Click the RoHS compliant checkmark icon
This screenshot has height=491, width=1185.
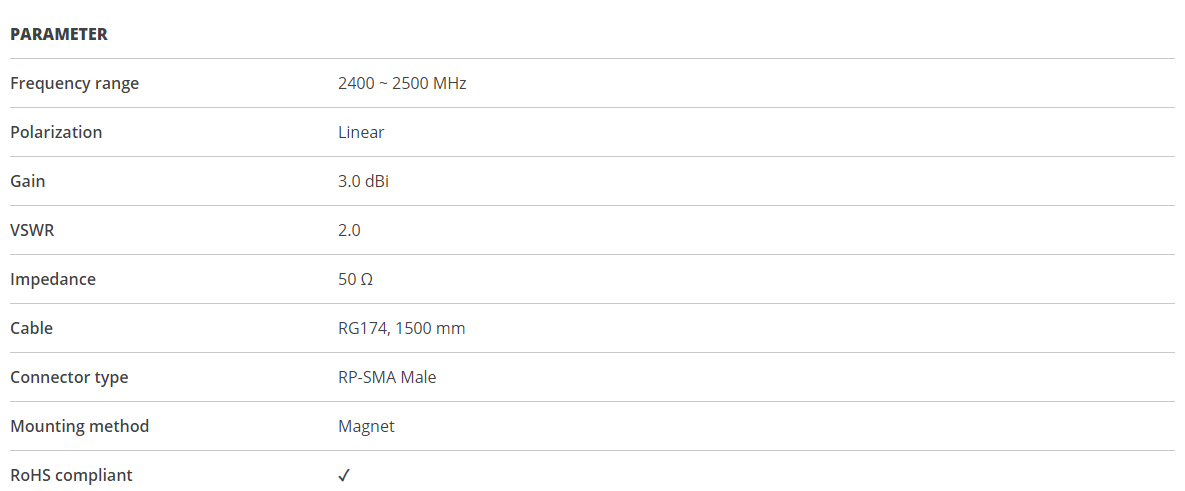point(345,475)
